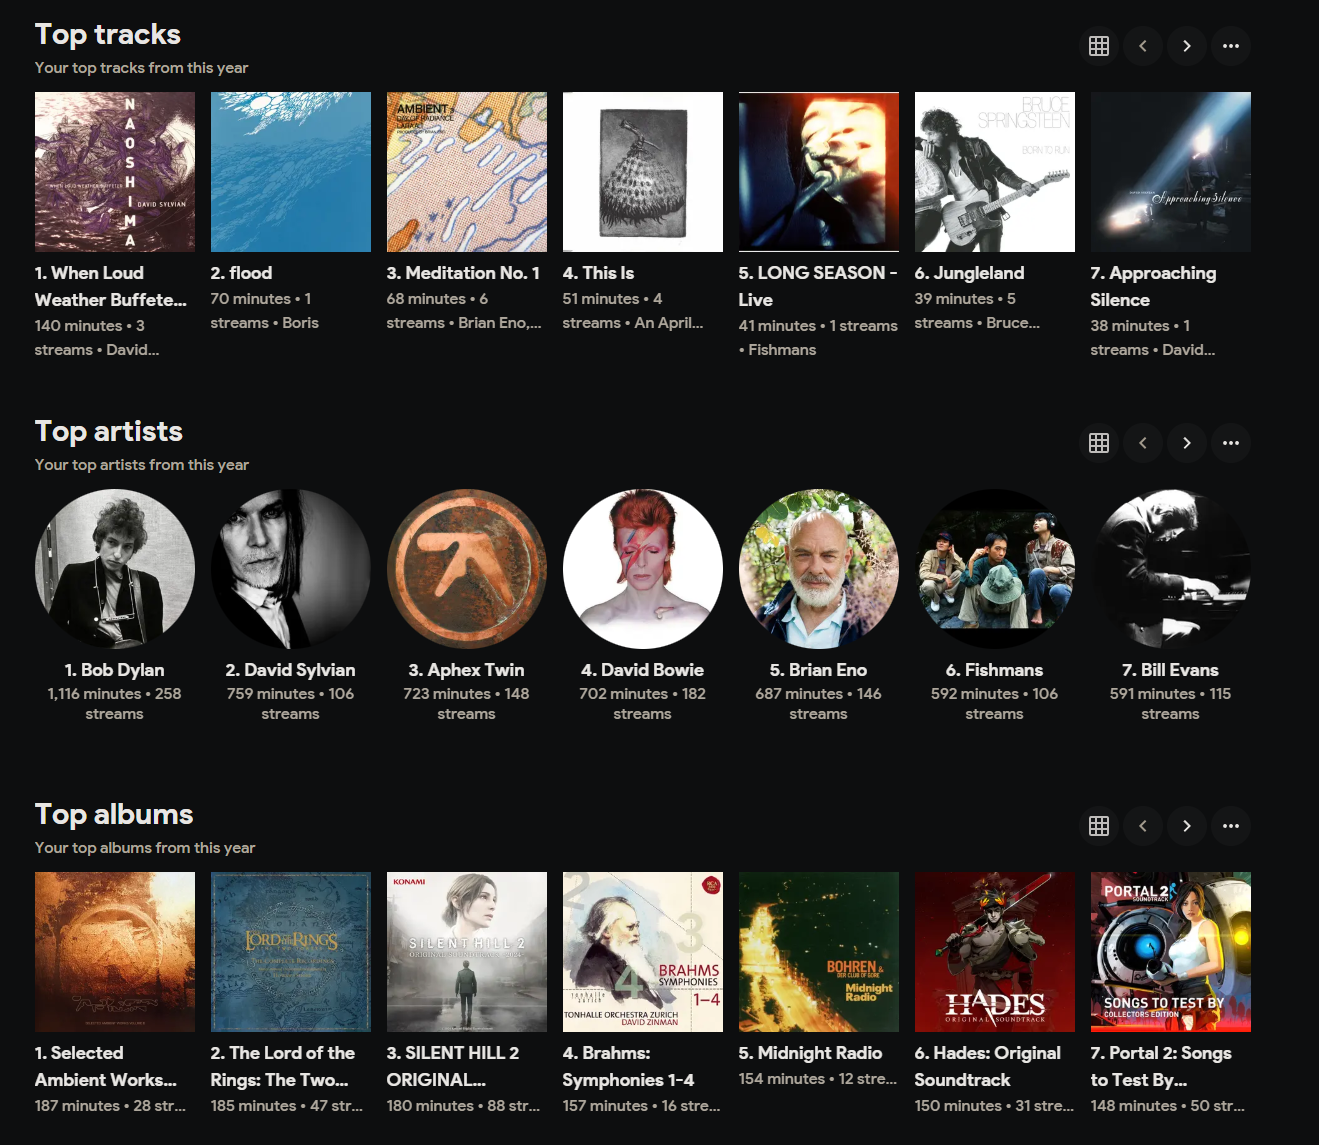Open the Fishmans artist name link
Screen dimensions: 1319x1145
[994, 670]
